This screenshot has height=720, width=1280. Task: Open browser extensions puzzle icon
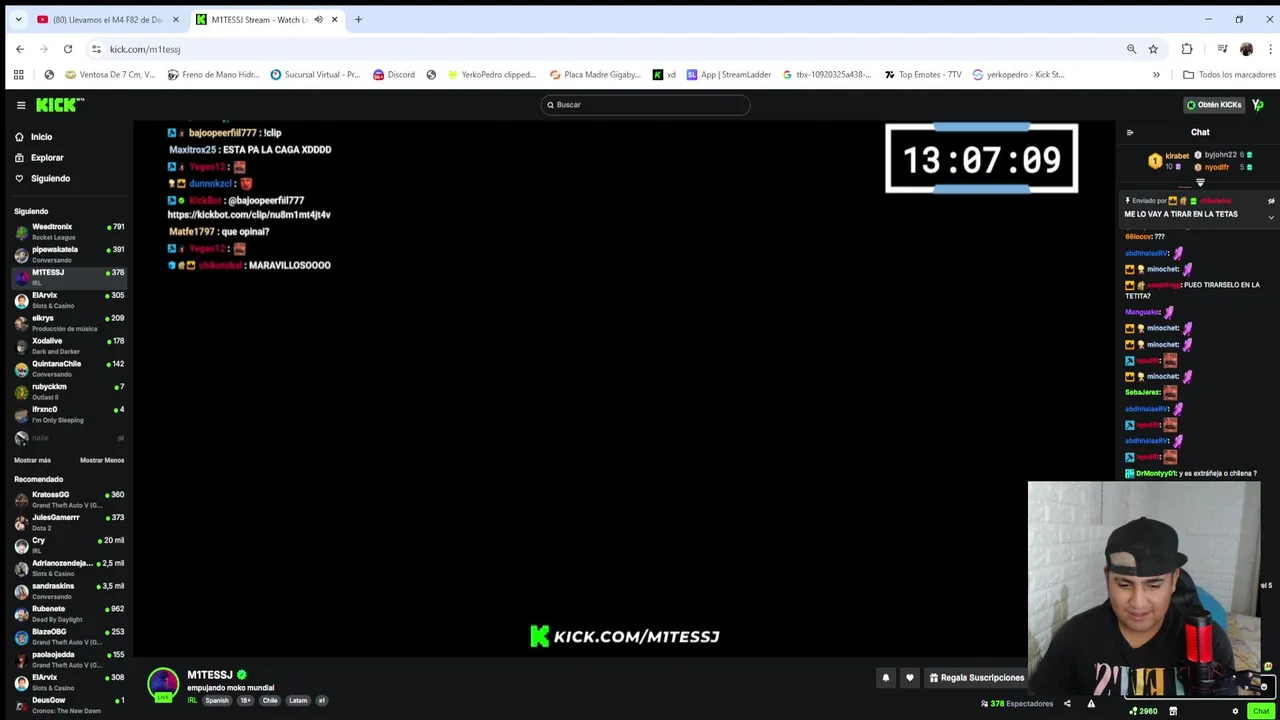click(x=1187, y=49)
